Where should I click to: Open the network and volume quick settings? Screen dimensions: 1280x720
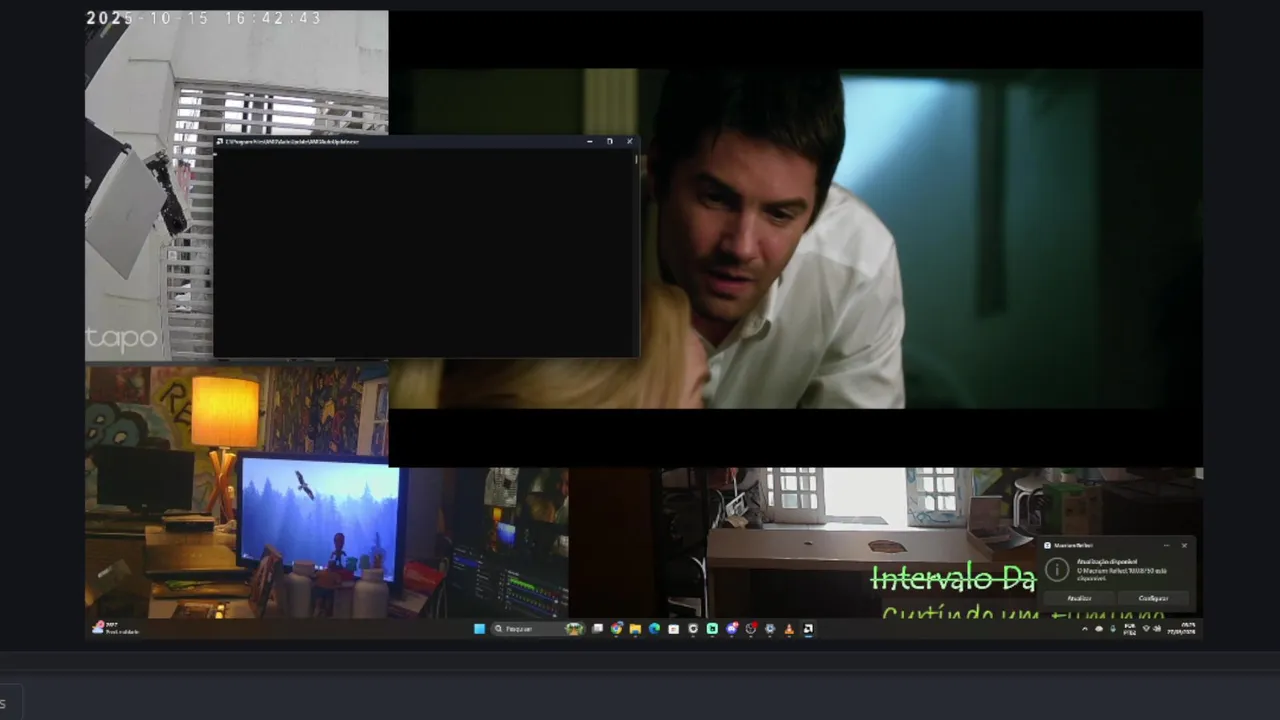point(1152,629)
